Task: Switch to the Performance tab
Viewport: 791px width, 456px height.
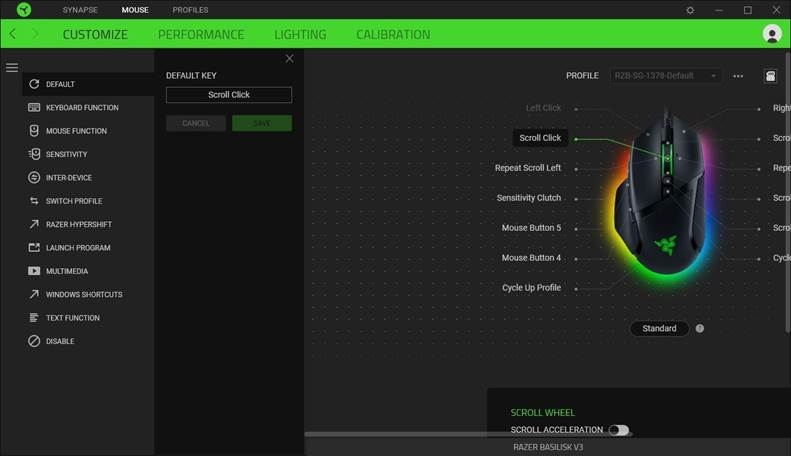Action: point(201,34)
